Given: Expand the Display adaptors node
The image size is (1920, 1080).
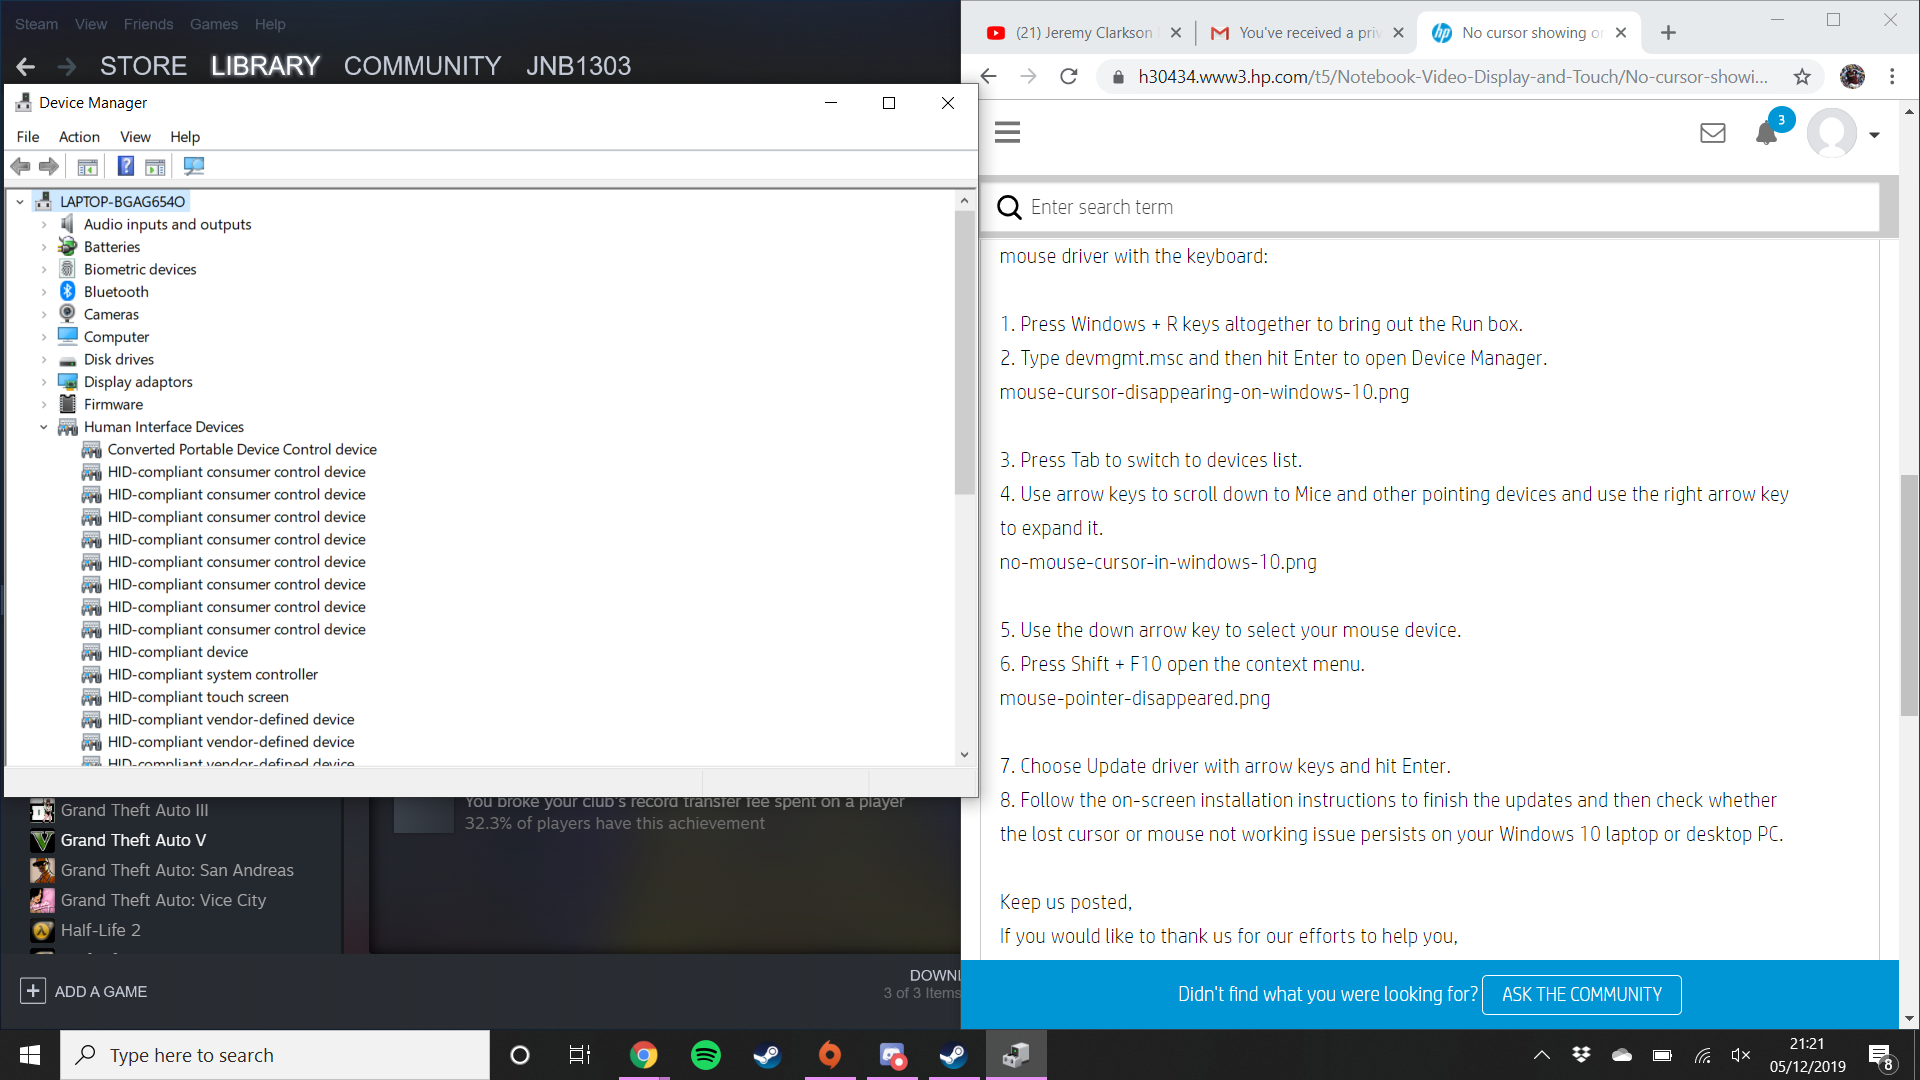Looking at the screenshot, I should [44, 382].
